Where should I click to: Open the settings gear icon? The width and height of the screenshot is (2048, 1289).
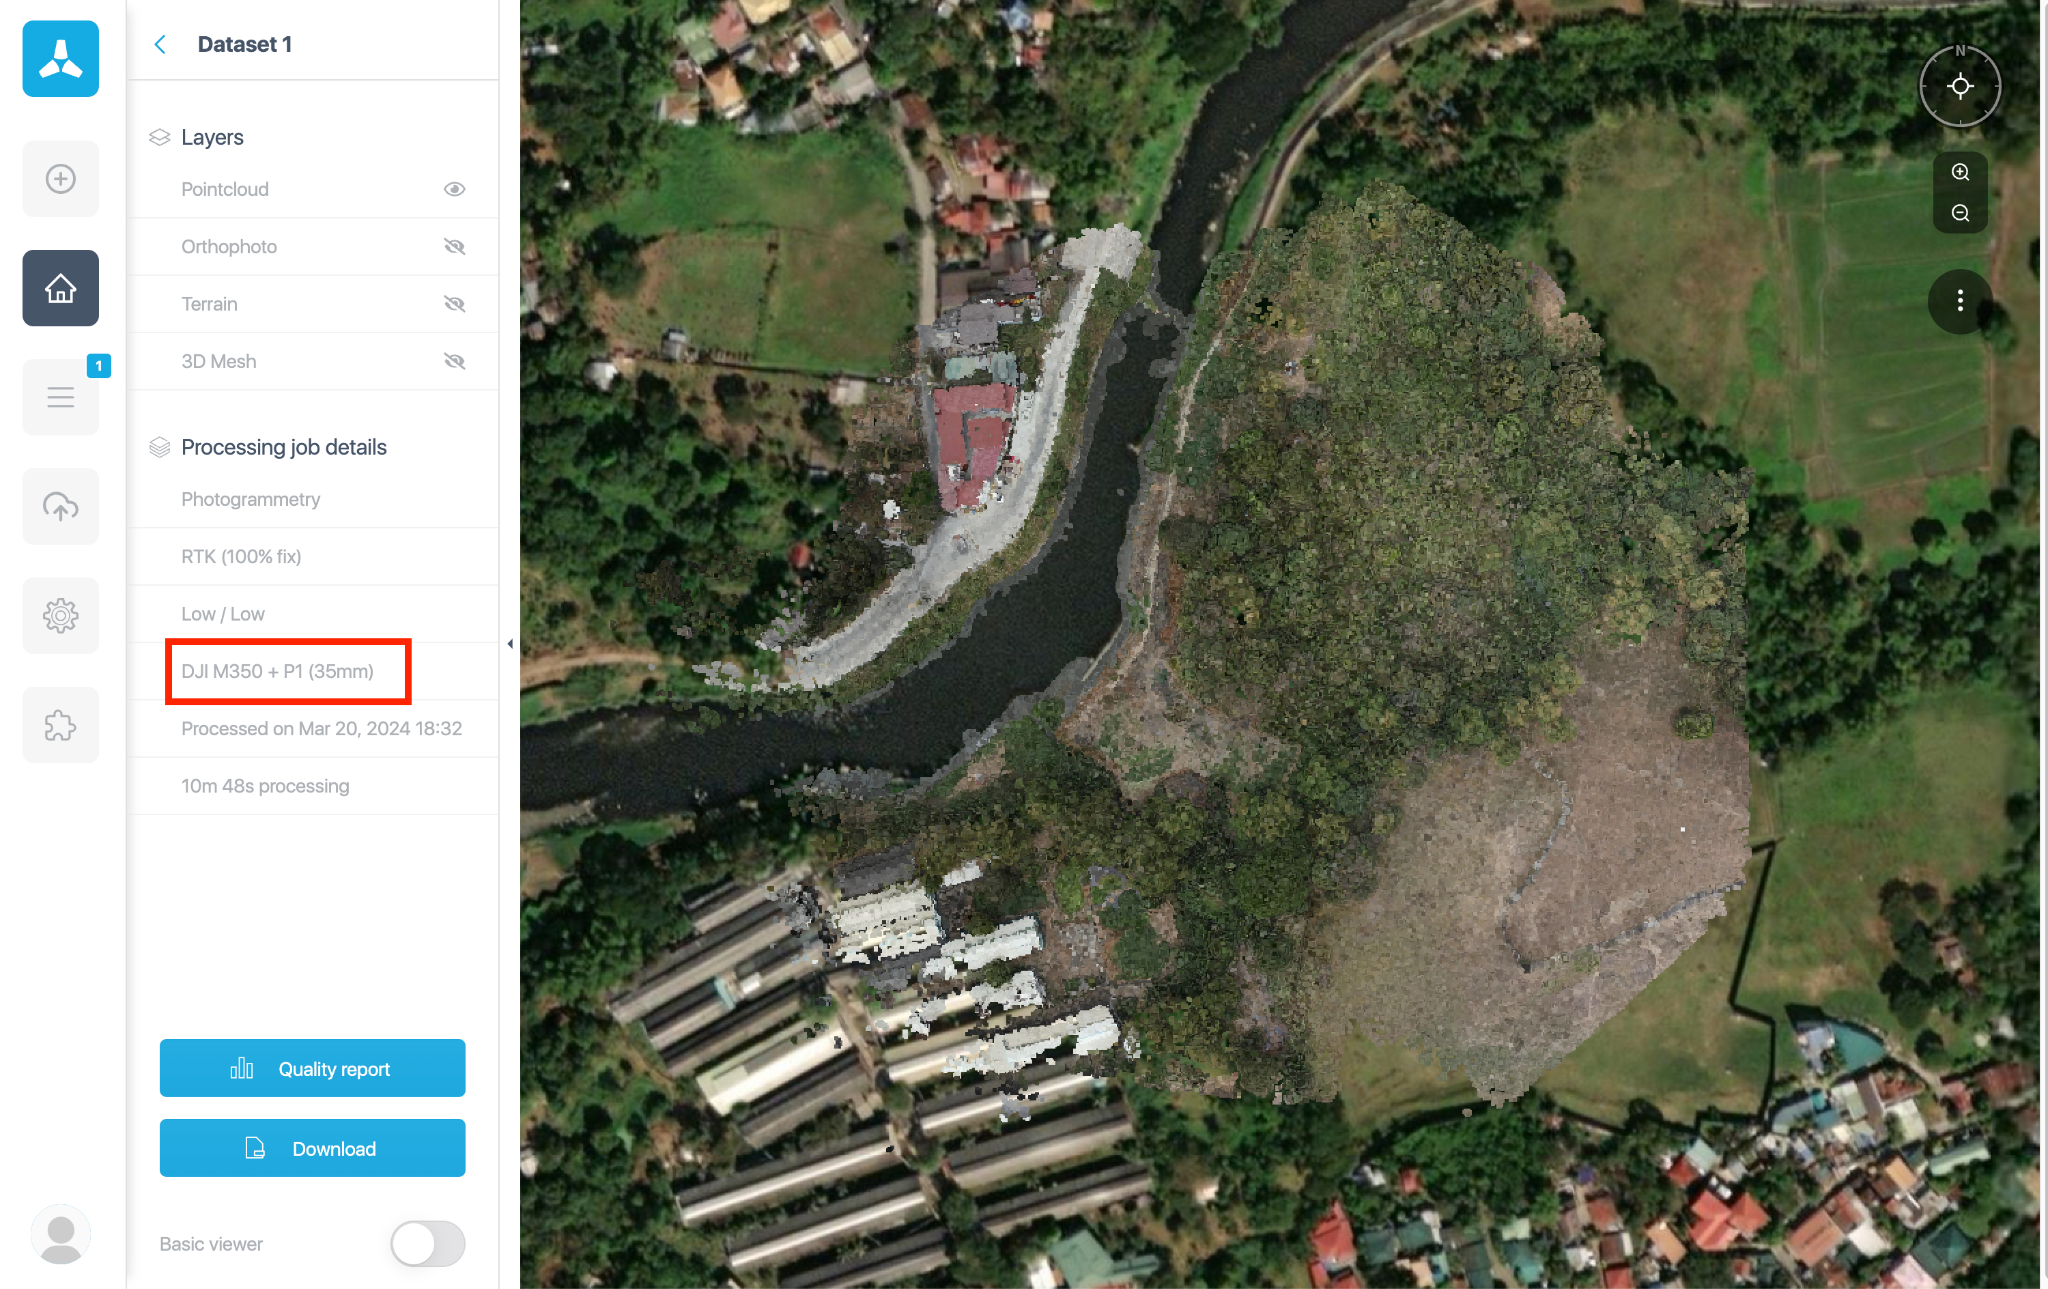61,615
